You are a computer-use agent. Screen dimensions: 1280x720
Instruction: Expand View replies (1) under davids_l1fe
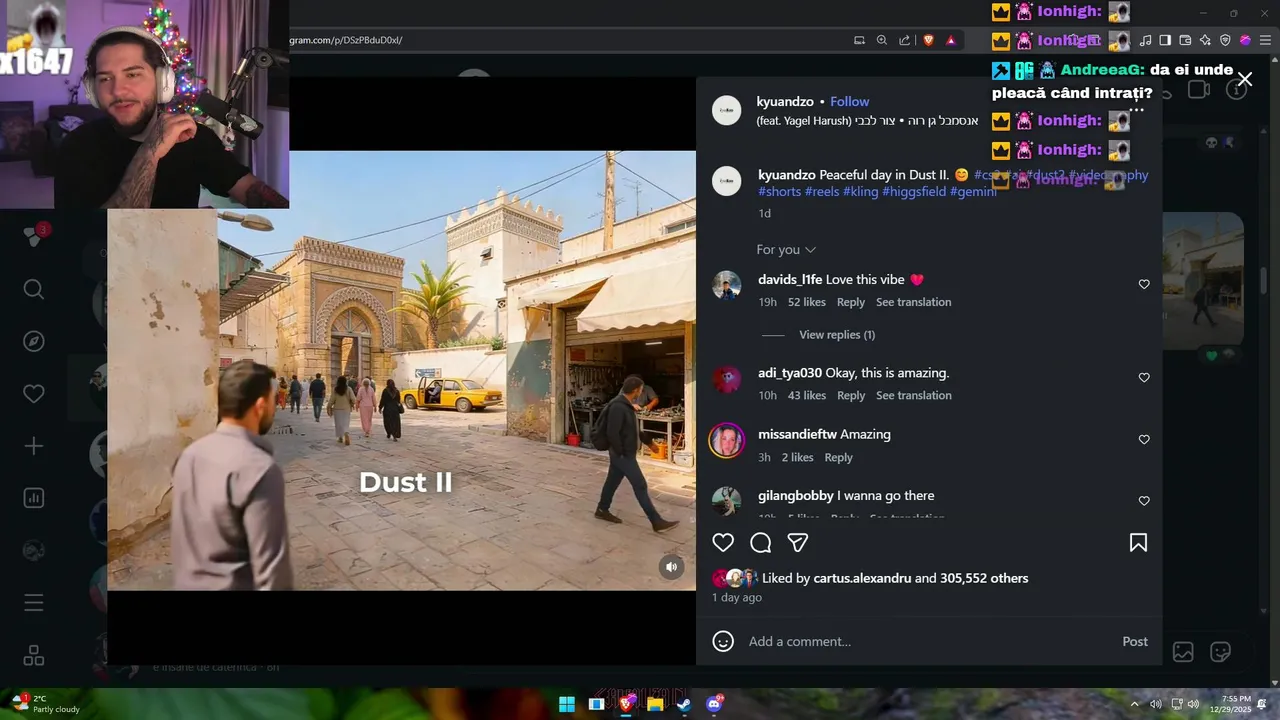(837, 335)
